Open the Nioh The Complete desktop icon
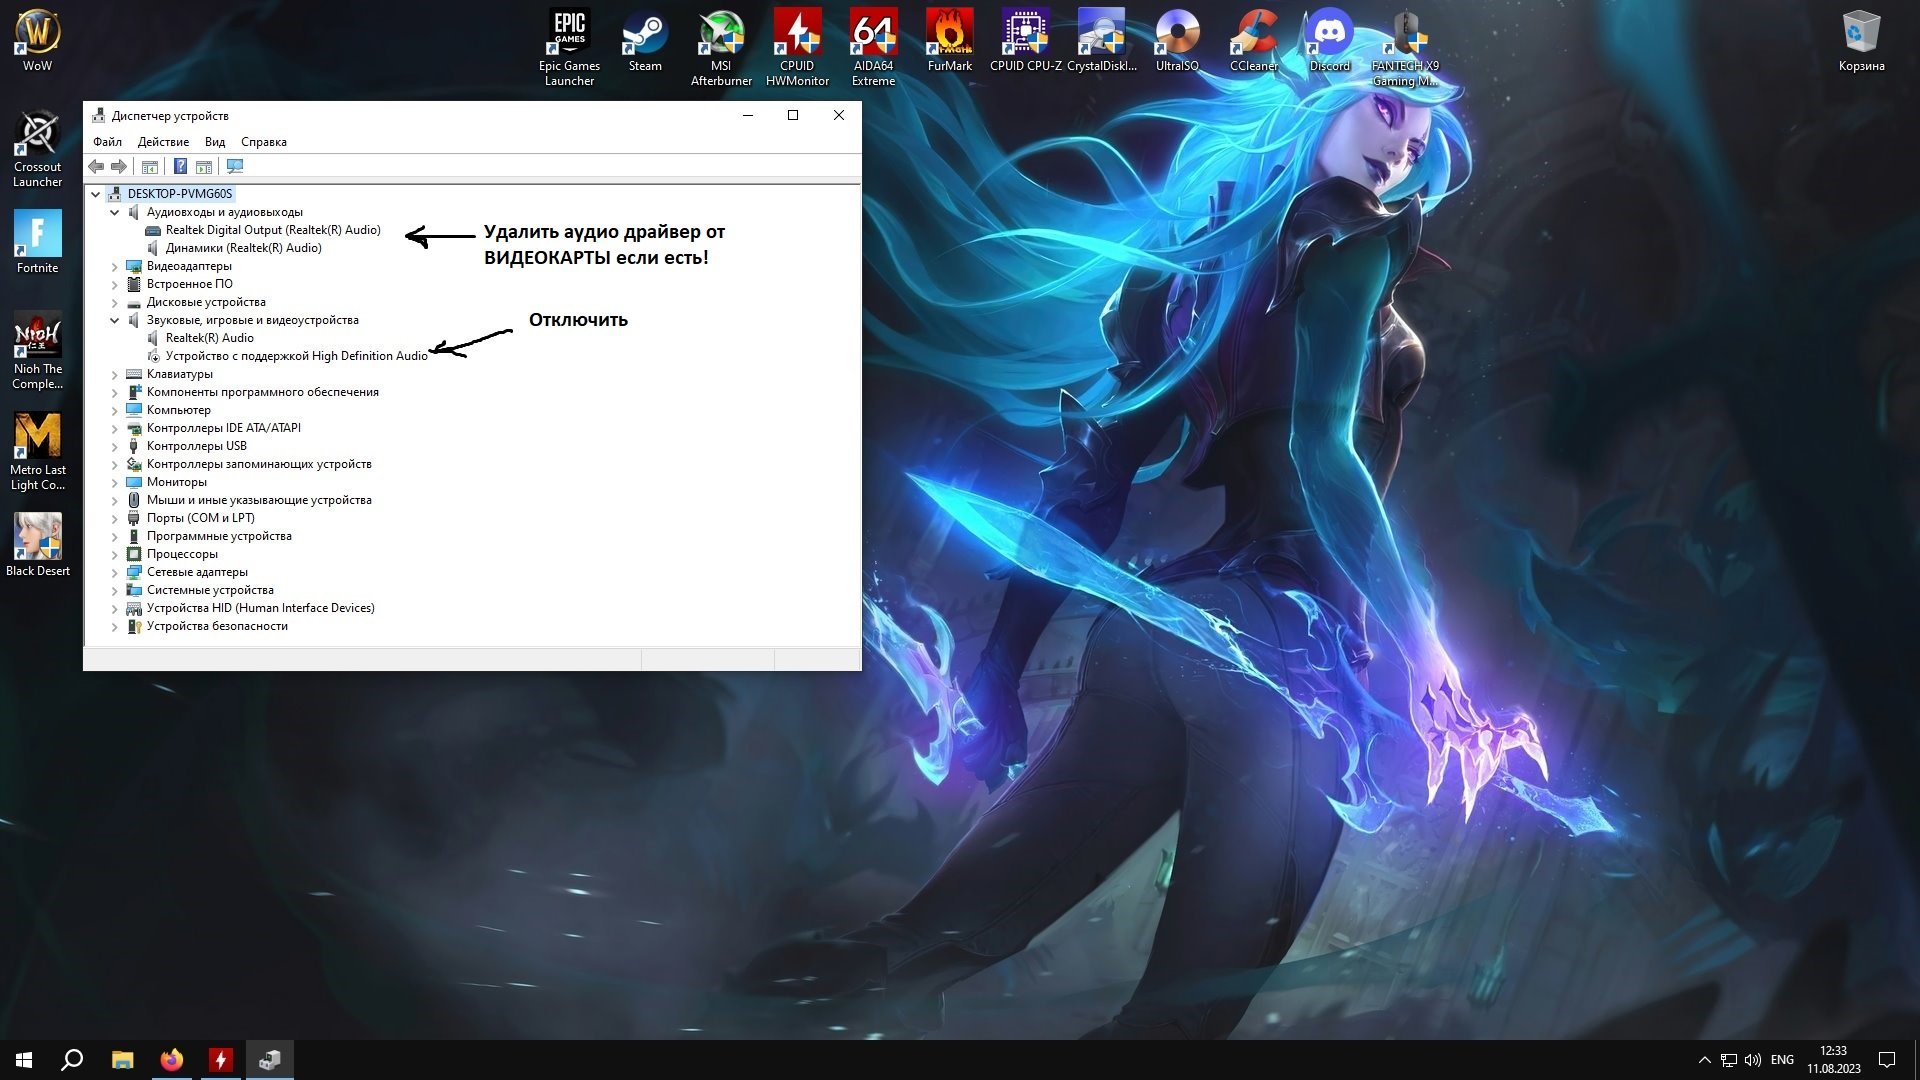Screen dimensions: 1920x1080 37,350
